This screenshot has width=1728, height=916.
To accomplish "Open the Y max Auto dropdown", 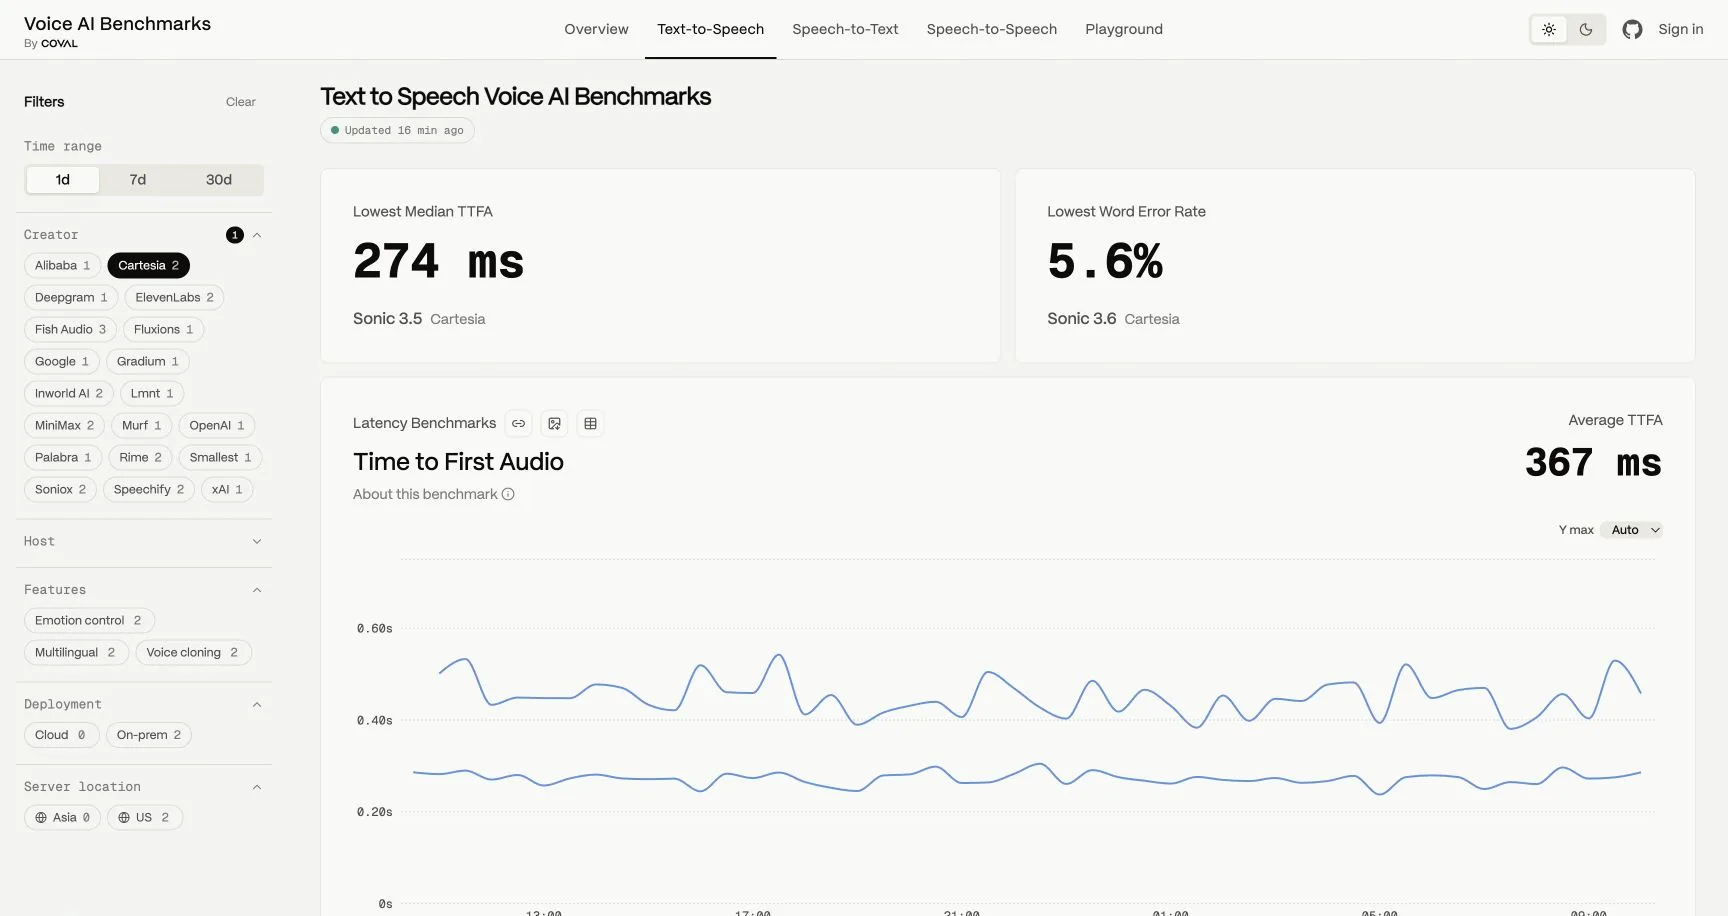I will (x=1632, y=530).
